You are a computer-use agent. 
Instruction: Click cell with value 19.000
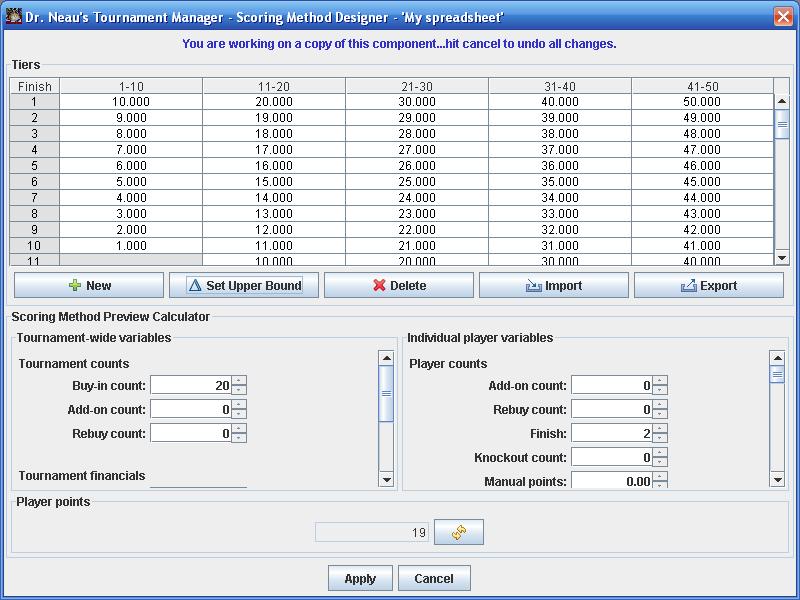point(274,117)
